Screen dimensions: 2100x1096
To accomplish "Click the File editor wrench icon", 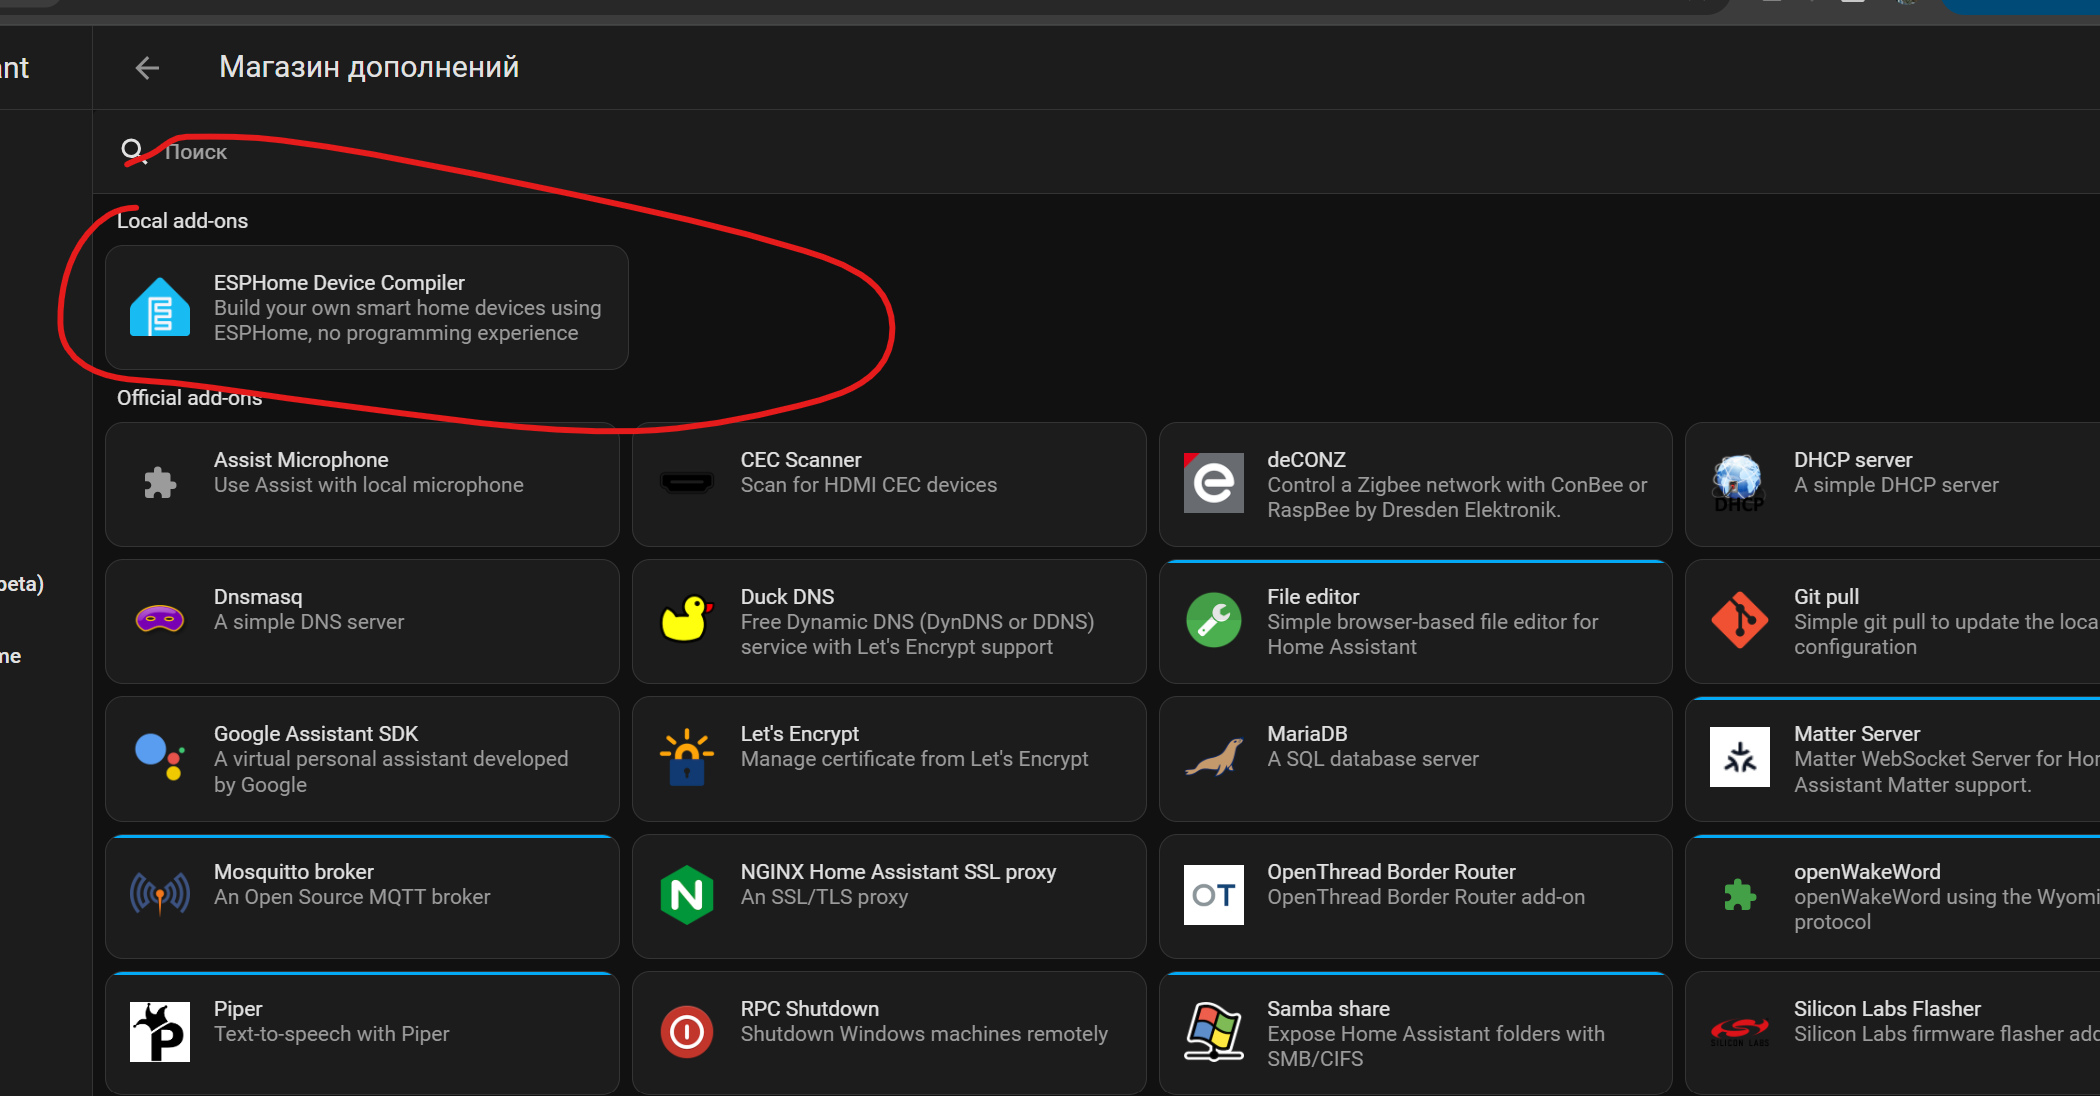I will point(1213,620).
